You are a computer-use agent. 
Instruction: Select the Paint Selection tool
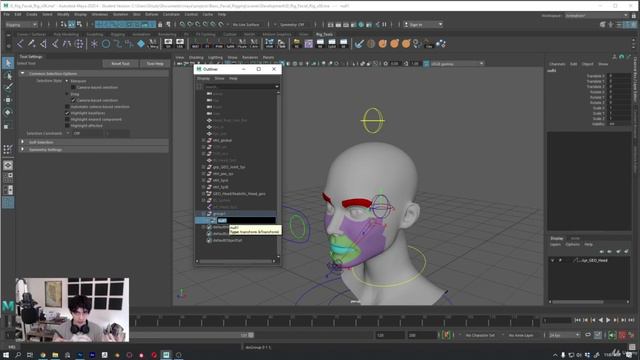[8, 87]
